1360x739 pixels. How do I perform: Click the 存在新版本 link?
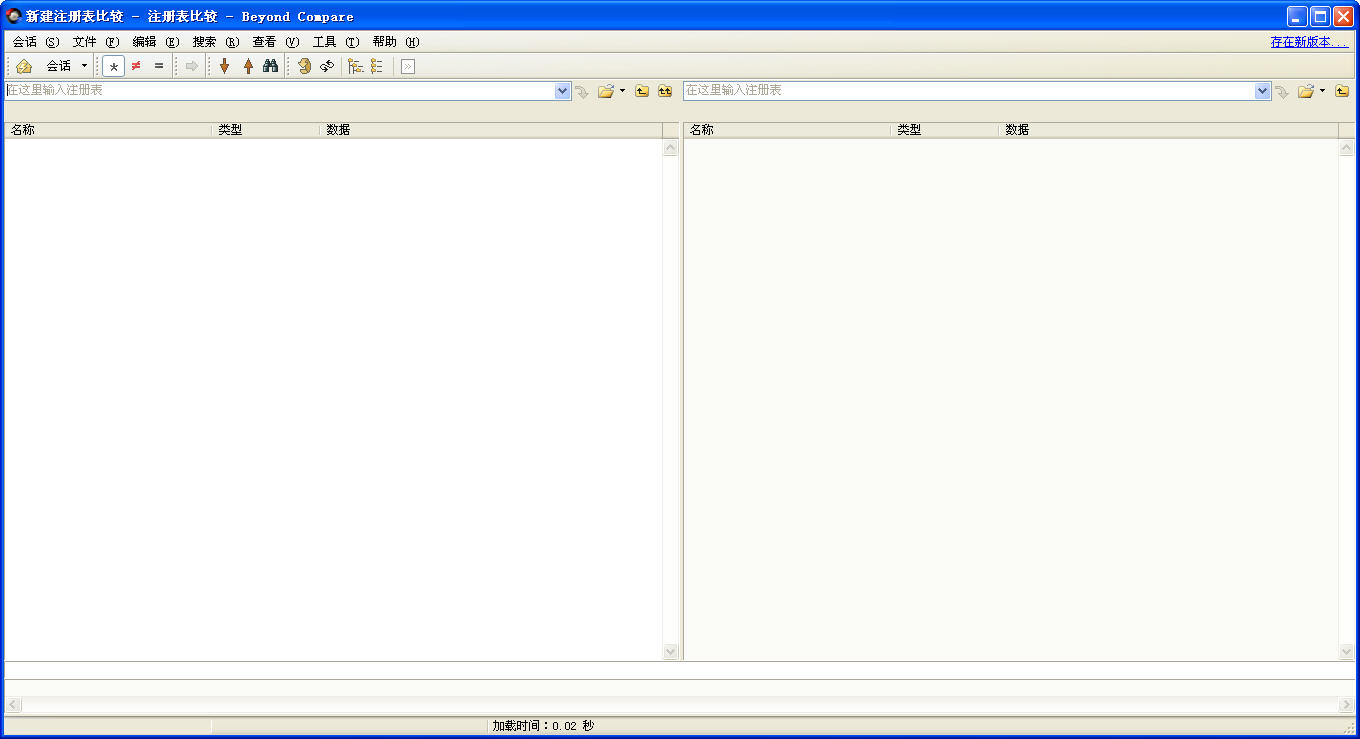tap(1308, 42)
